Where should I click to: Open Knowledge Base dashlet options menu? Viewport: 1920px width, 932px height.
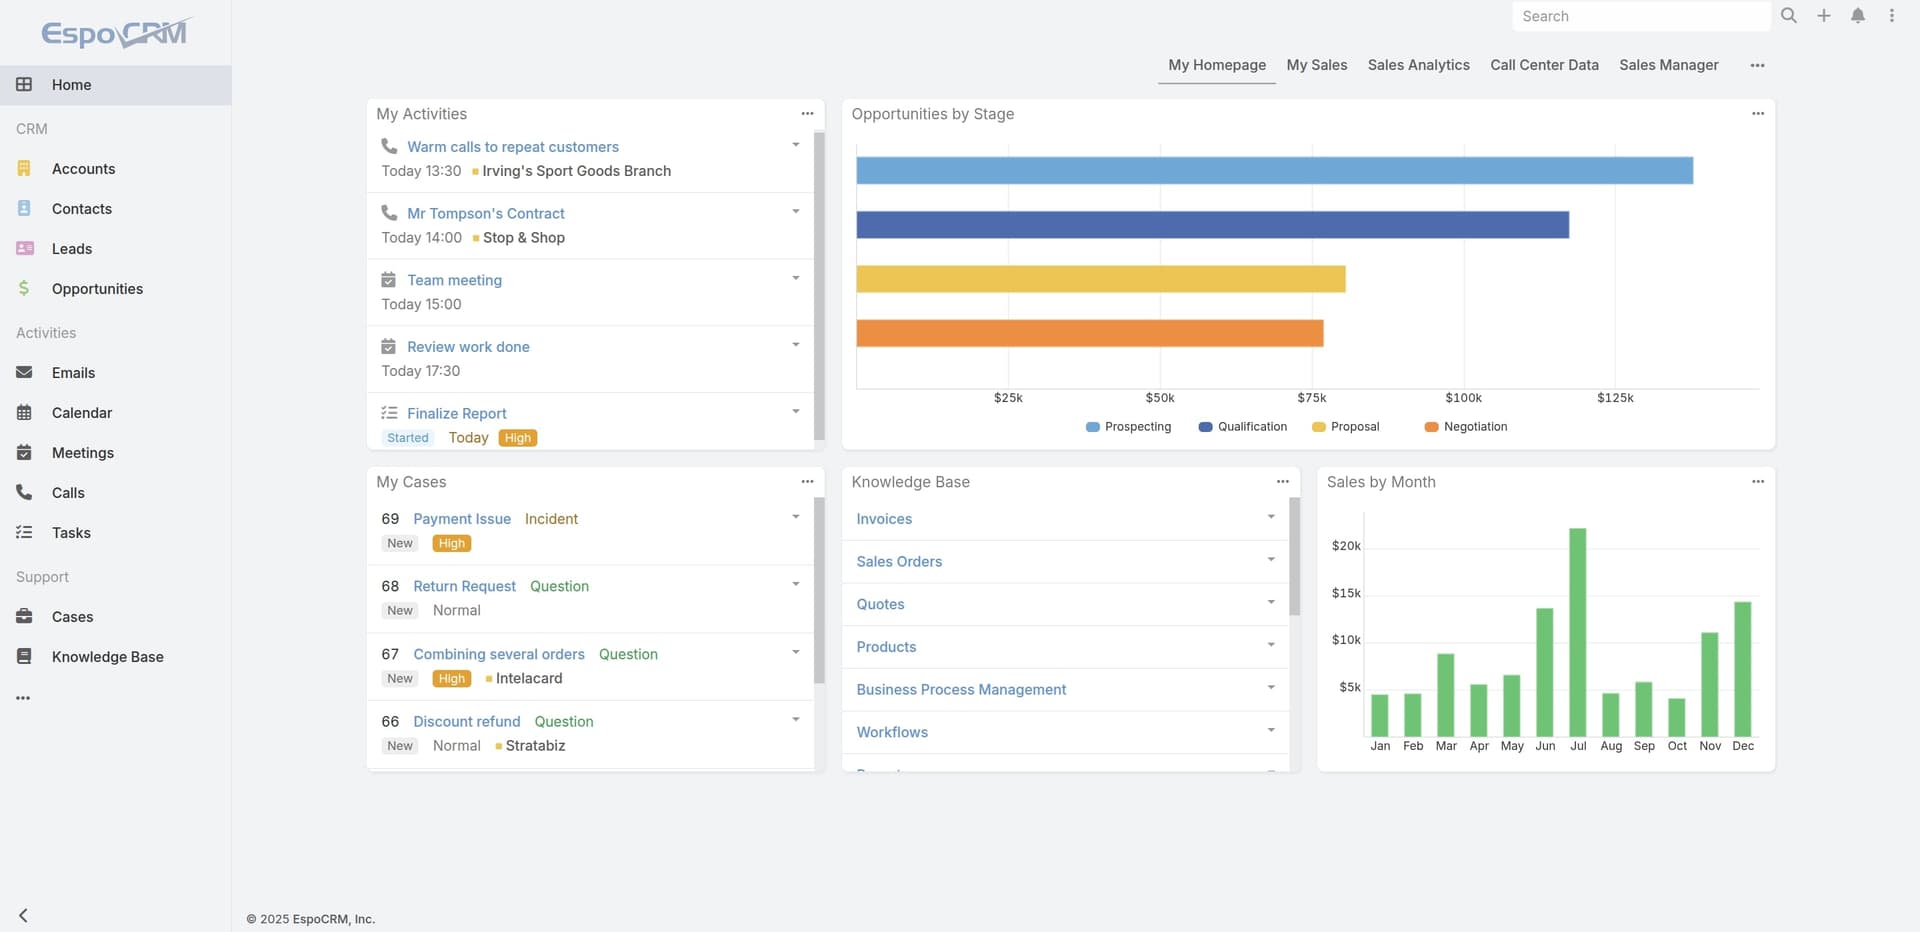coord(1283,482)
